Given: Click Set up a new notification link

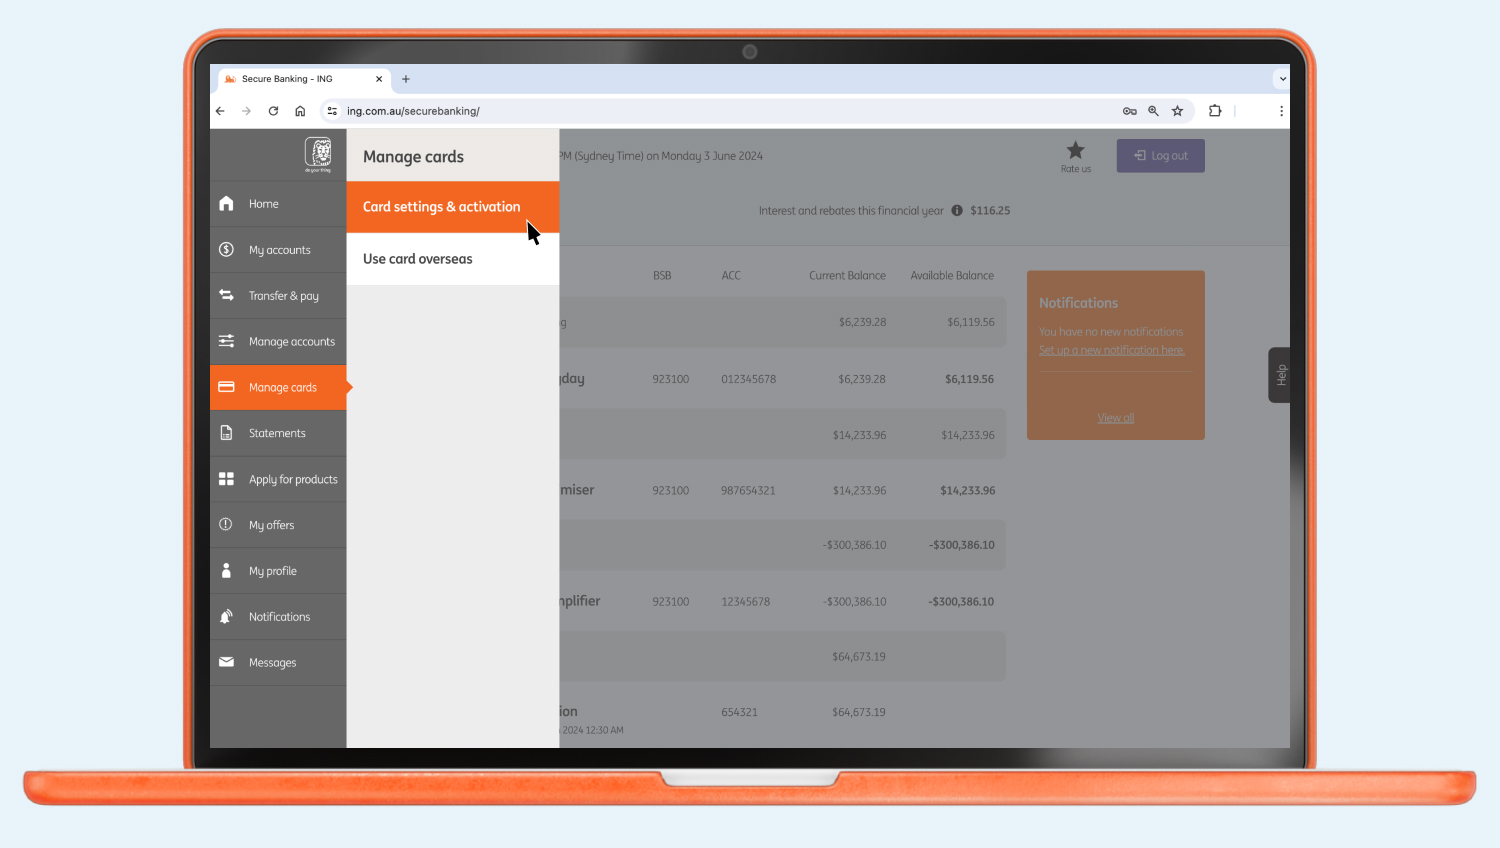Looking at the screenshot, I should [x=1111, y=351].
